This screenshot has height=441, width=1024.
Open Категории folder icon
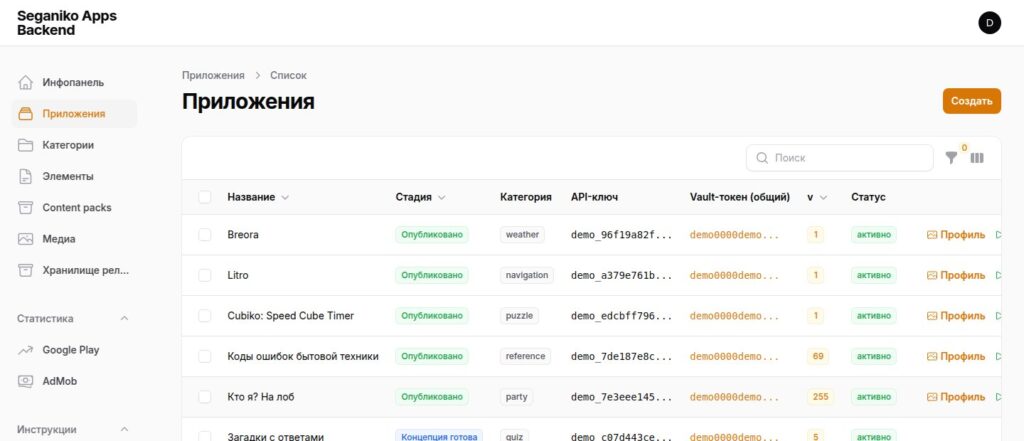tap(25, 145)
